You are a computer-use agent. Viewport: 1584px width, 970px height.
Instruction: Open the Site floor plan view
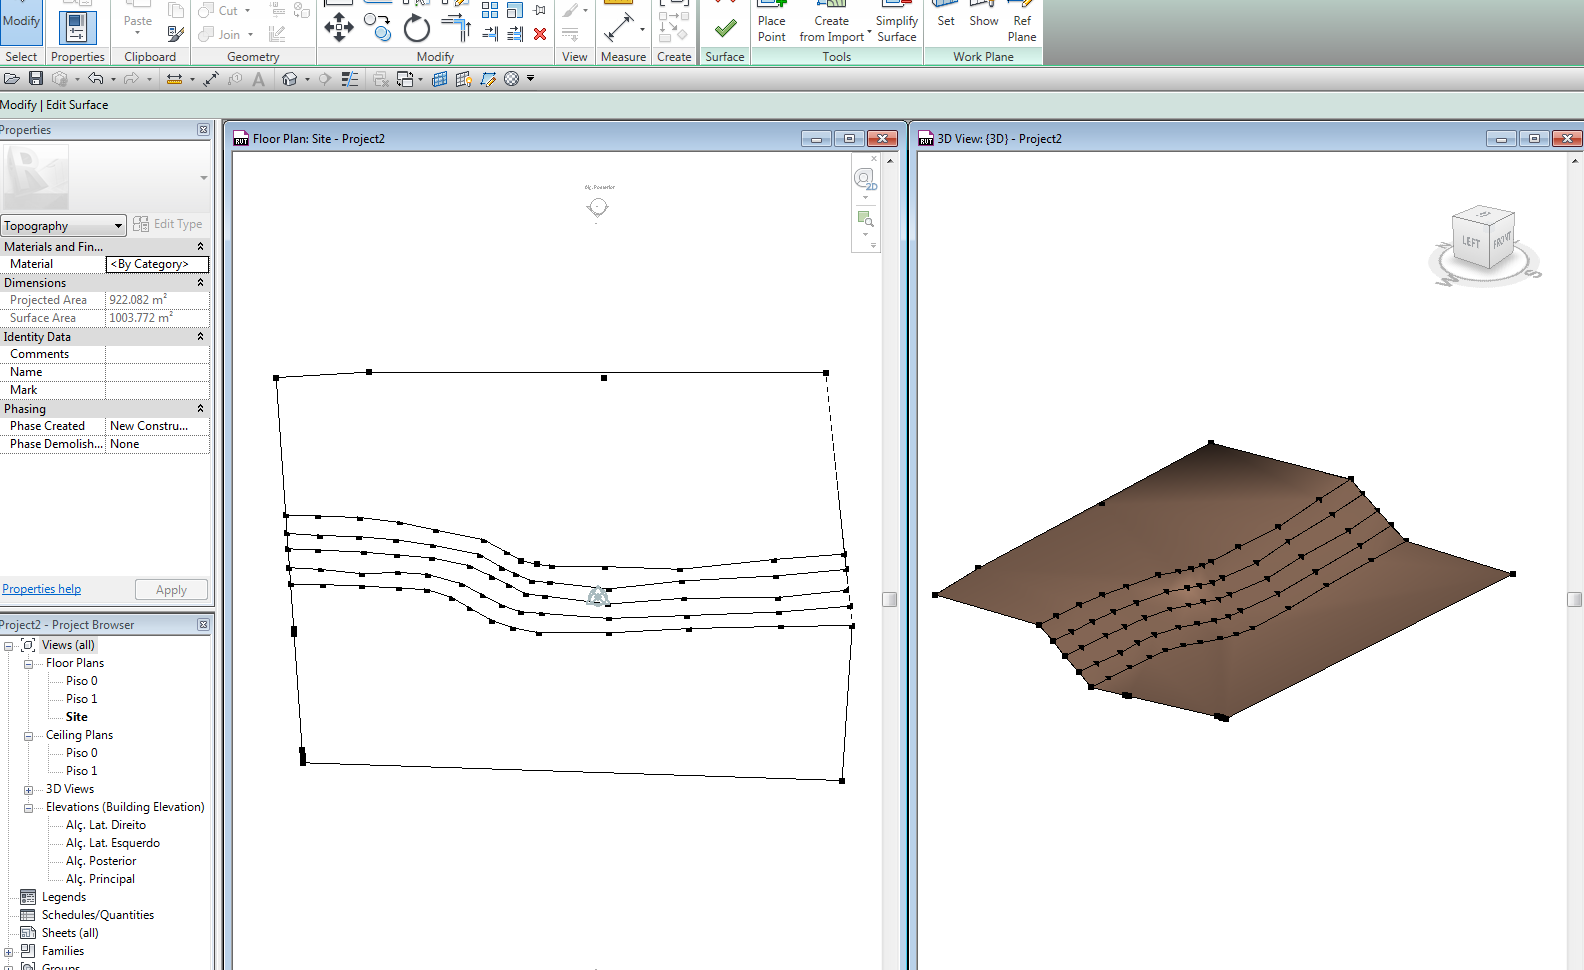coord(76,717)
